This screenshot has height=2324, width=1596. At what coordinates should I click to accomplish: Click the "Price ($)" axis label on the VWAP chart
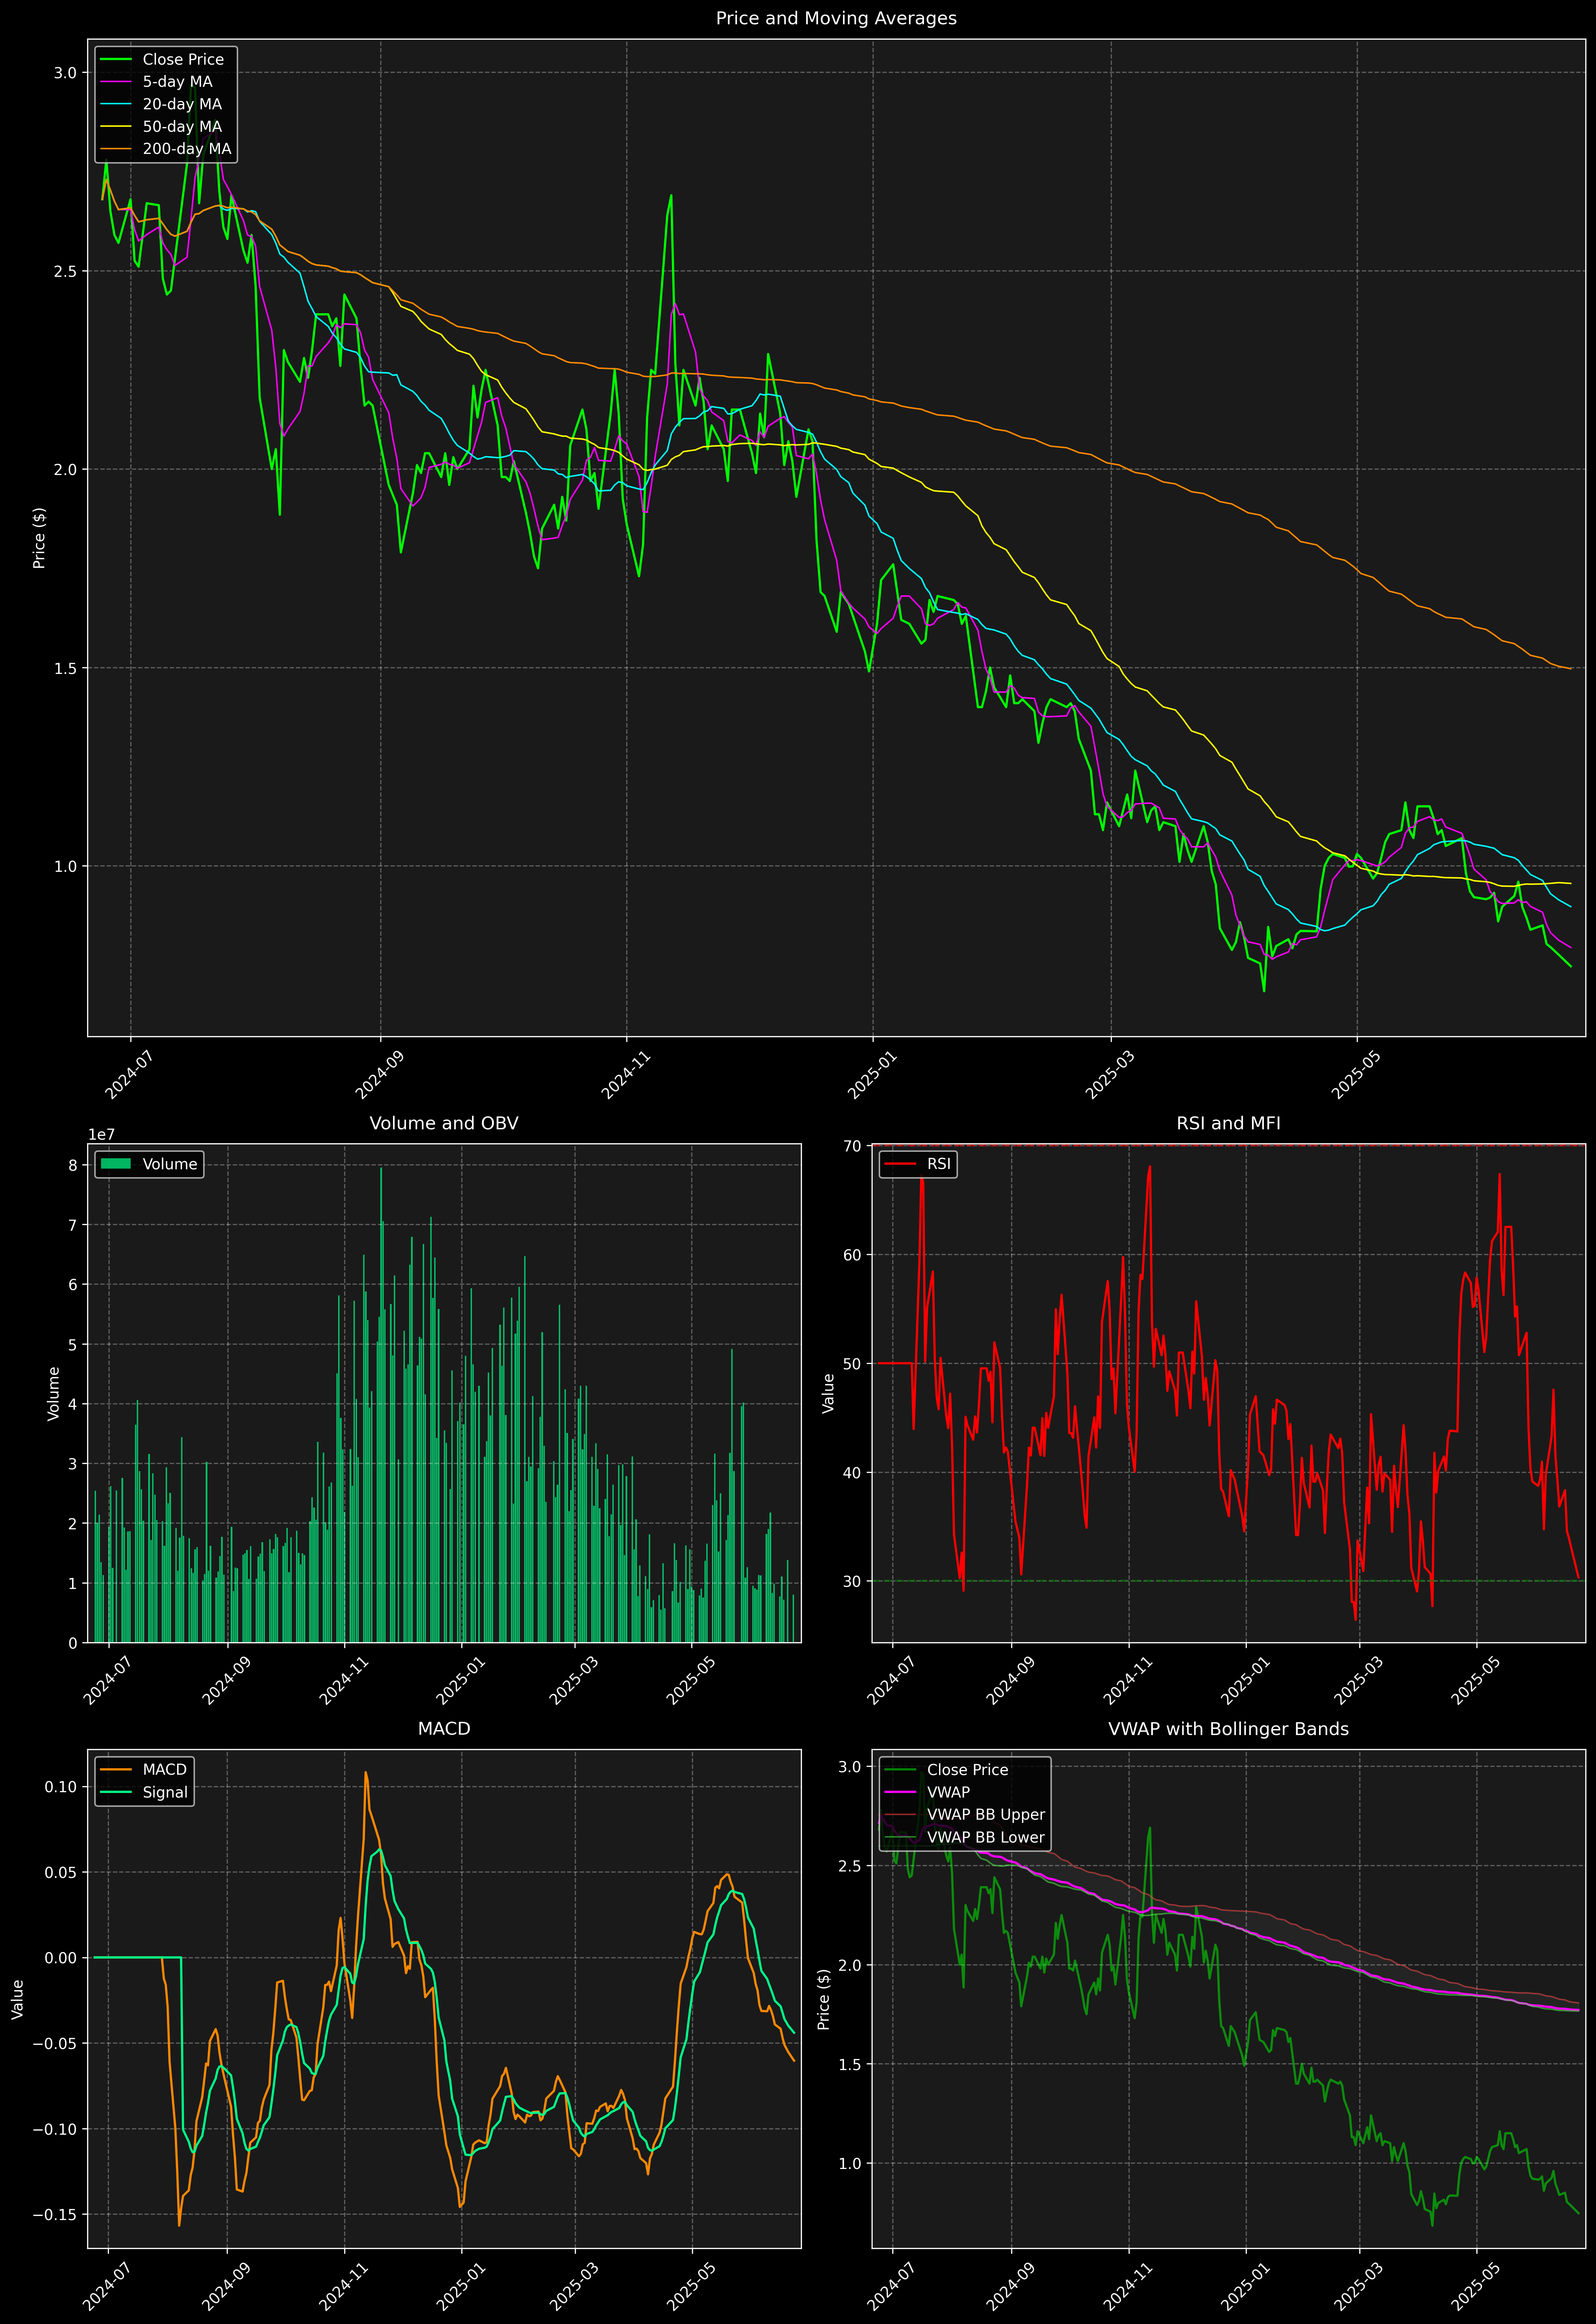(x=824, y=1999)
